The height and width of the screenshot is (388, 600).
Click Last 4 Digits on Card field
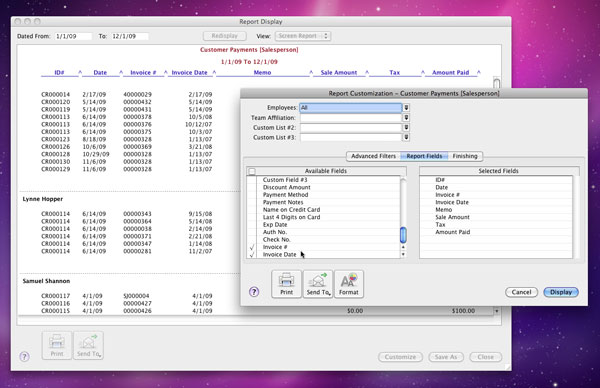point(291,217)
